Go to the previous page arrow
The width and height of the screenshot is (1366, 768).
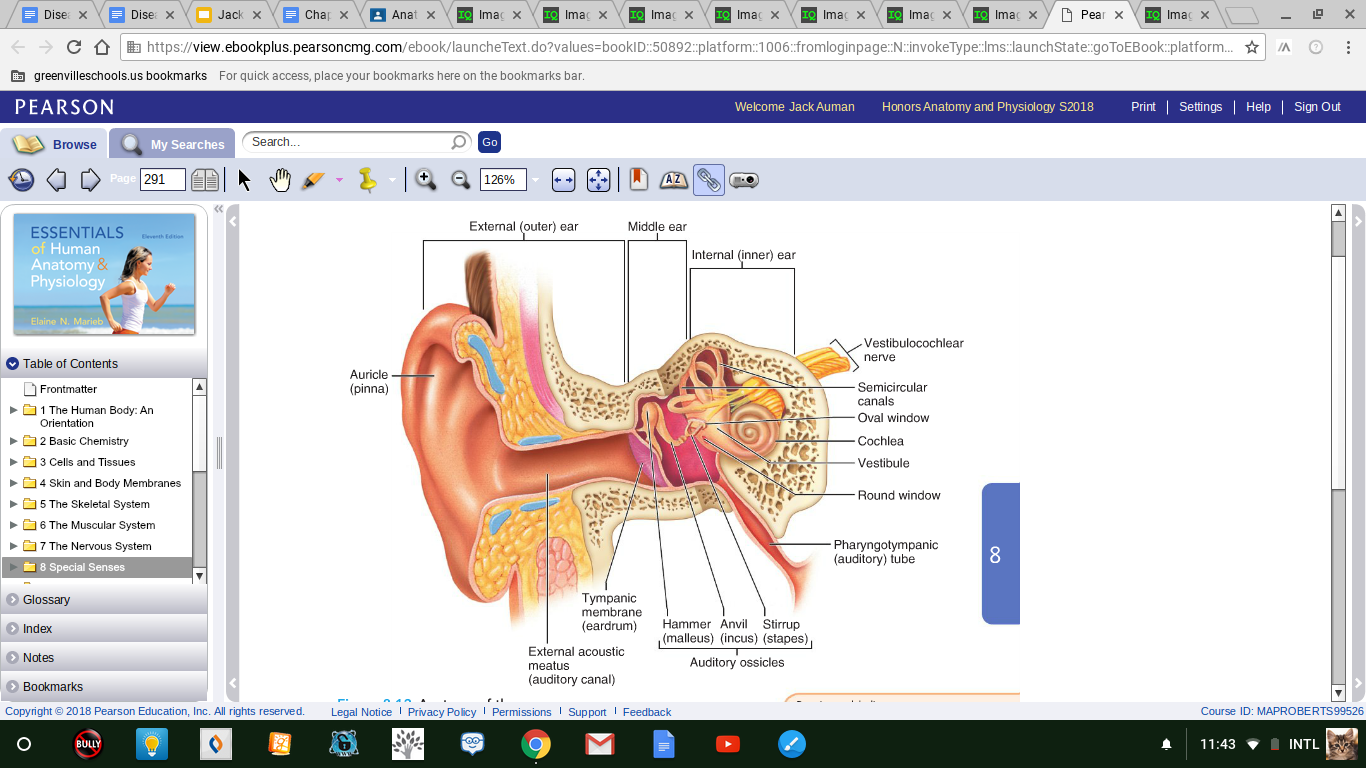57,180
